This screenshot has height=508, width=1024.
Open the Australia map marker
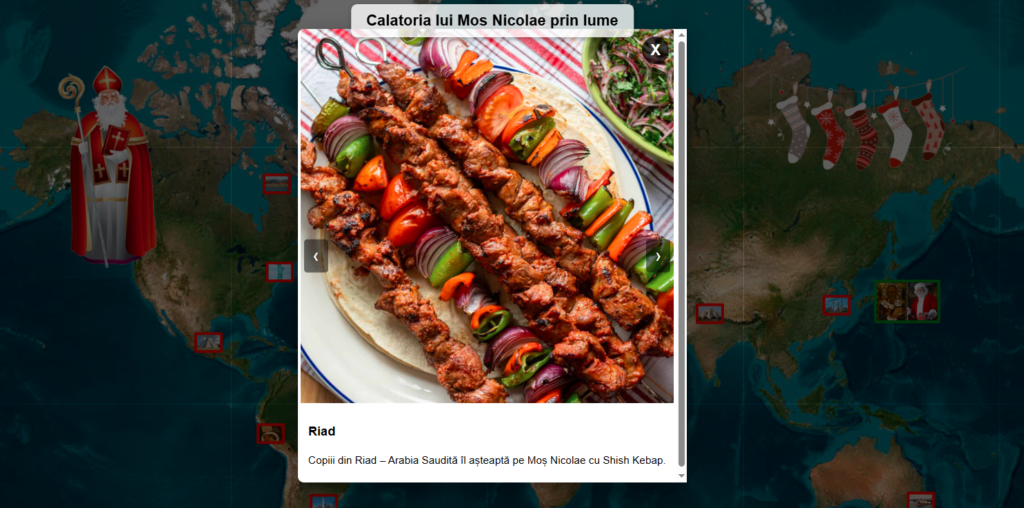tap(921, 500)
